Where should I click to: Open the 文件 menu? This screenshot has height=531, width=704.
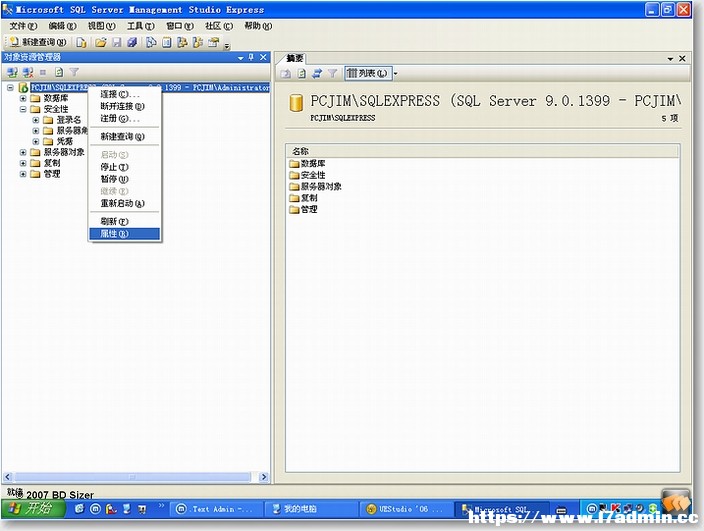(x=23, y=26)
